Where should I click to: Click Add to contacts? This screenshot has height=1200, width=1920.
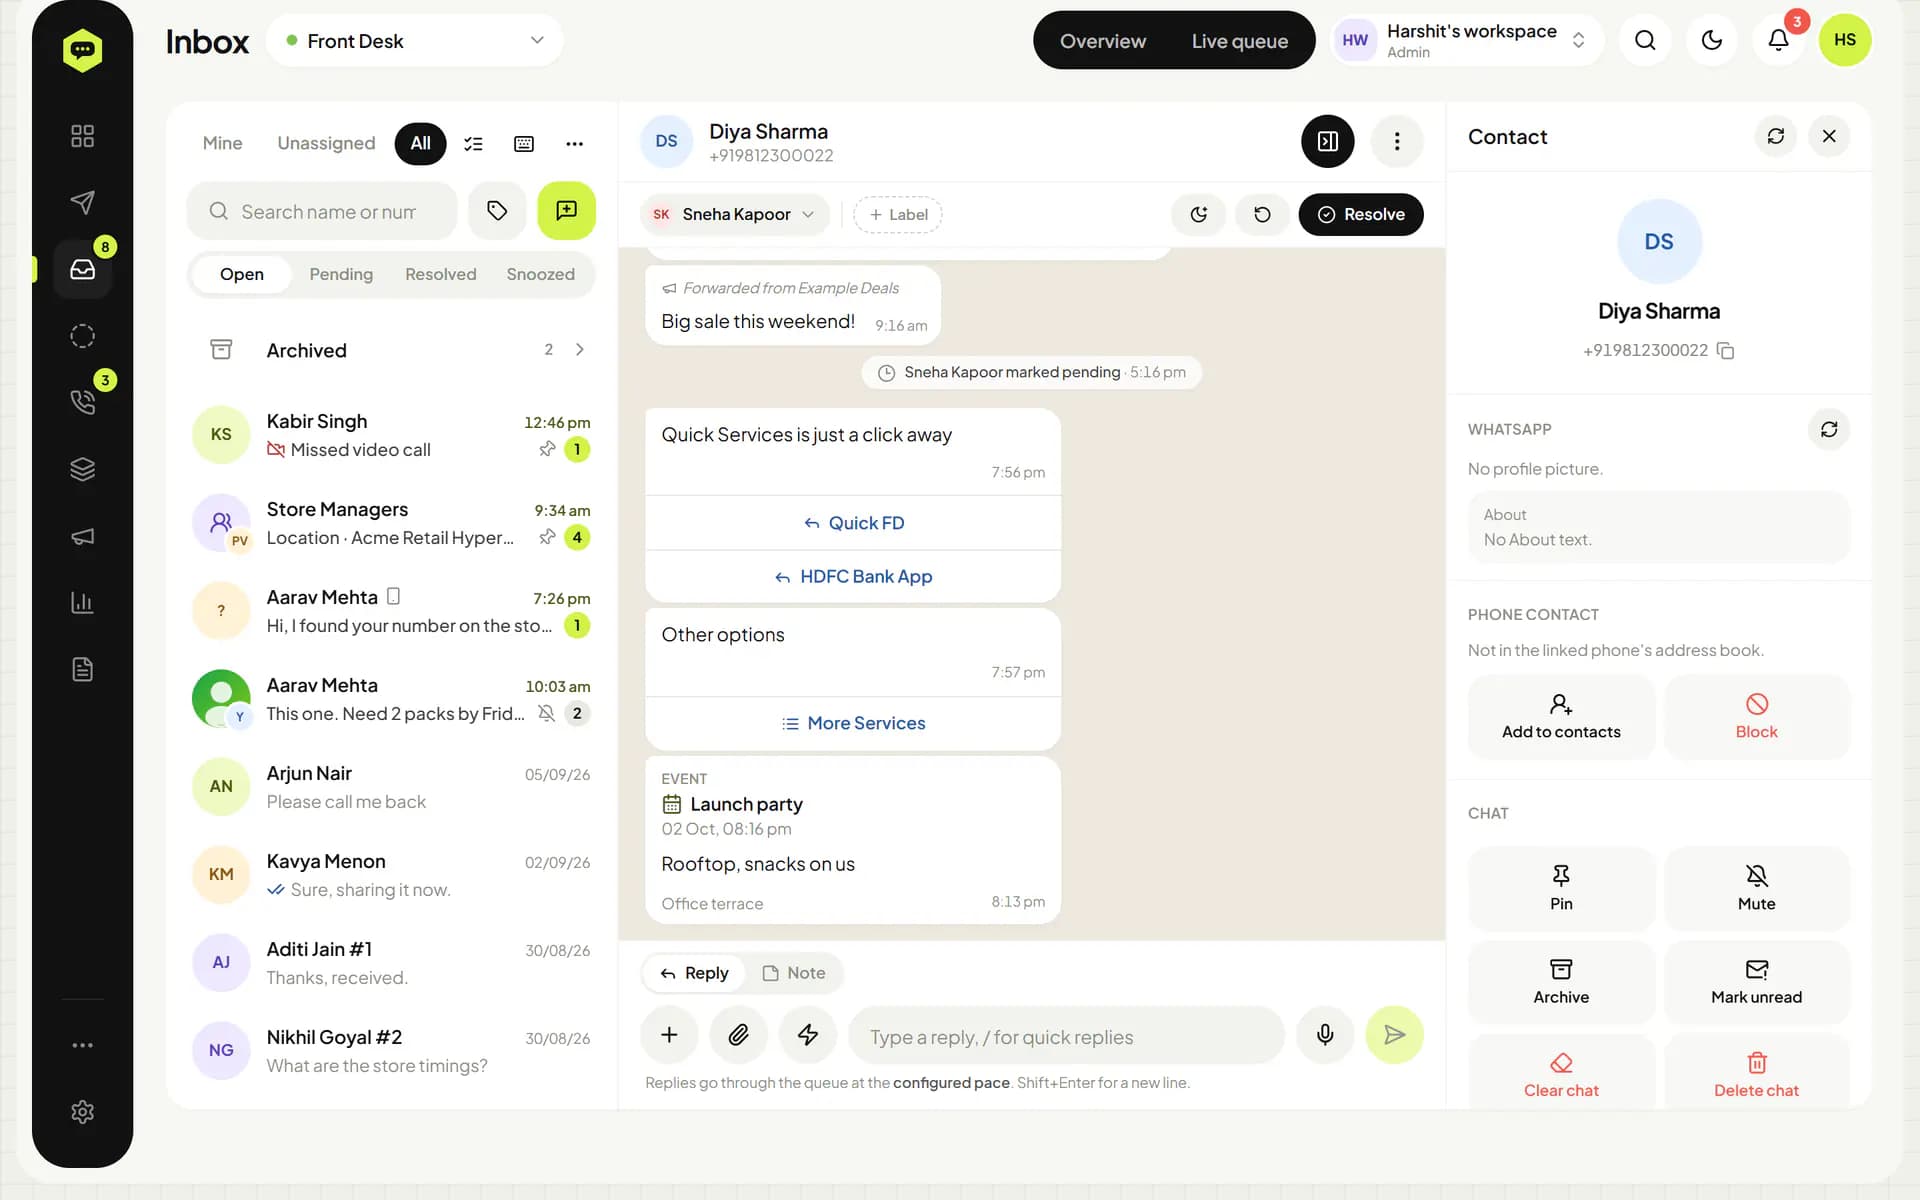1561,716
